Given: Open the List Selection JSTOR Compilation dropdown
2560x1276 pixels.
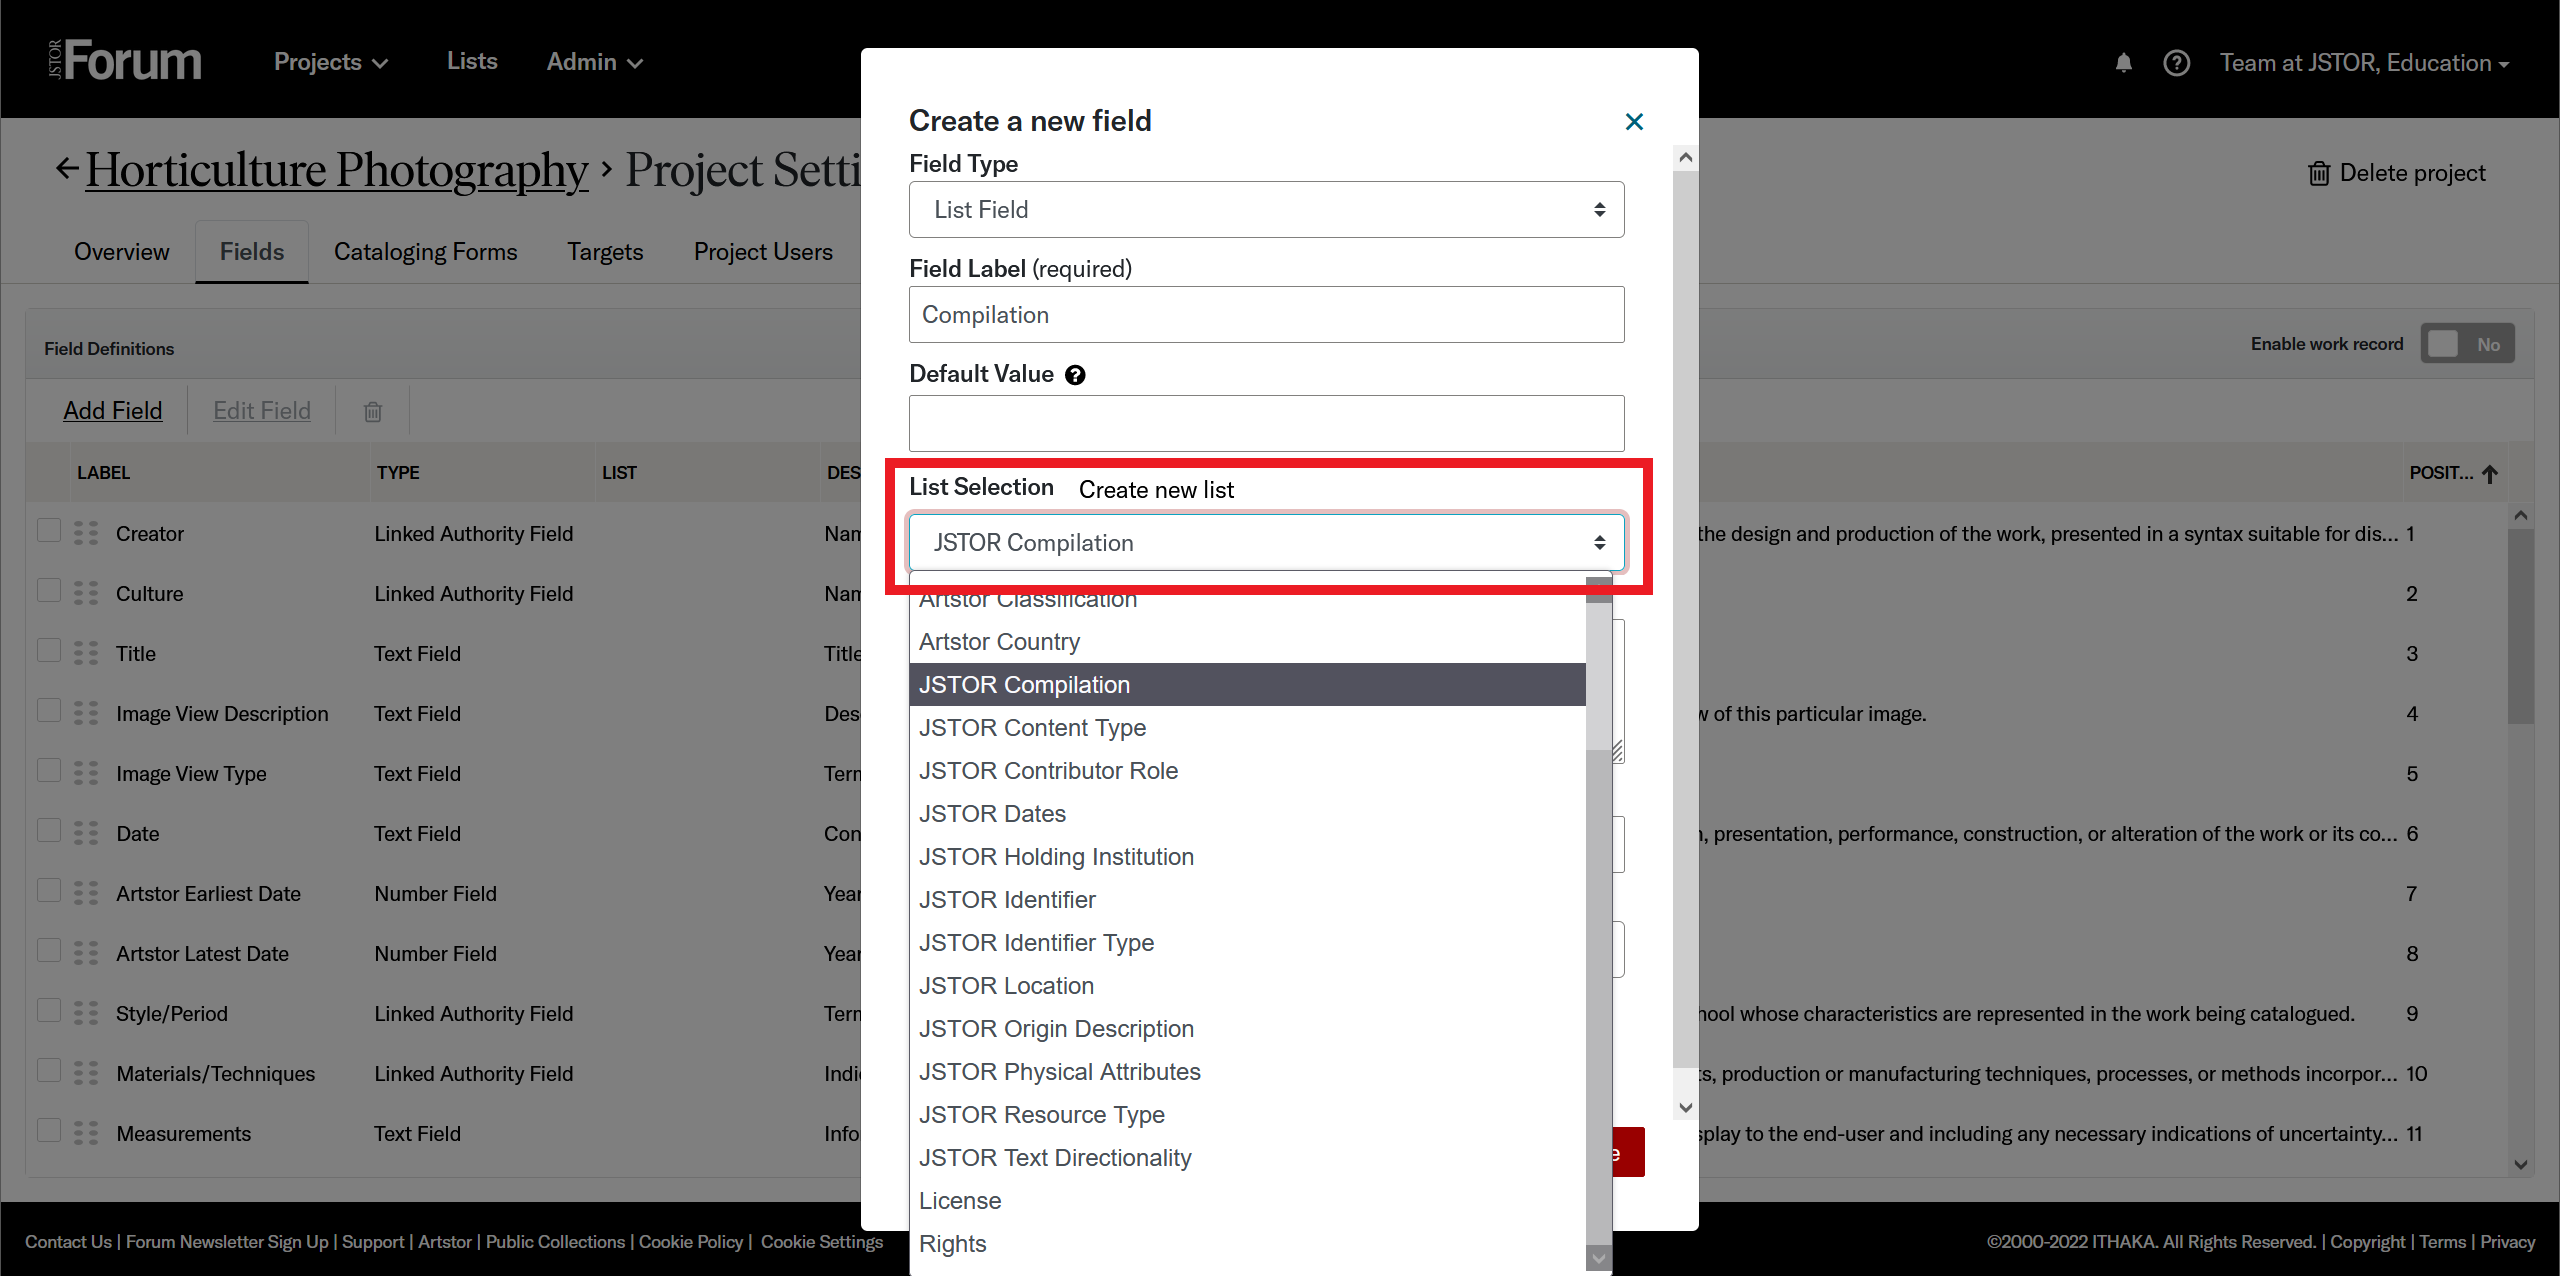Looking at the screenshot, I should 1266,543.
